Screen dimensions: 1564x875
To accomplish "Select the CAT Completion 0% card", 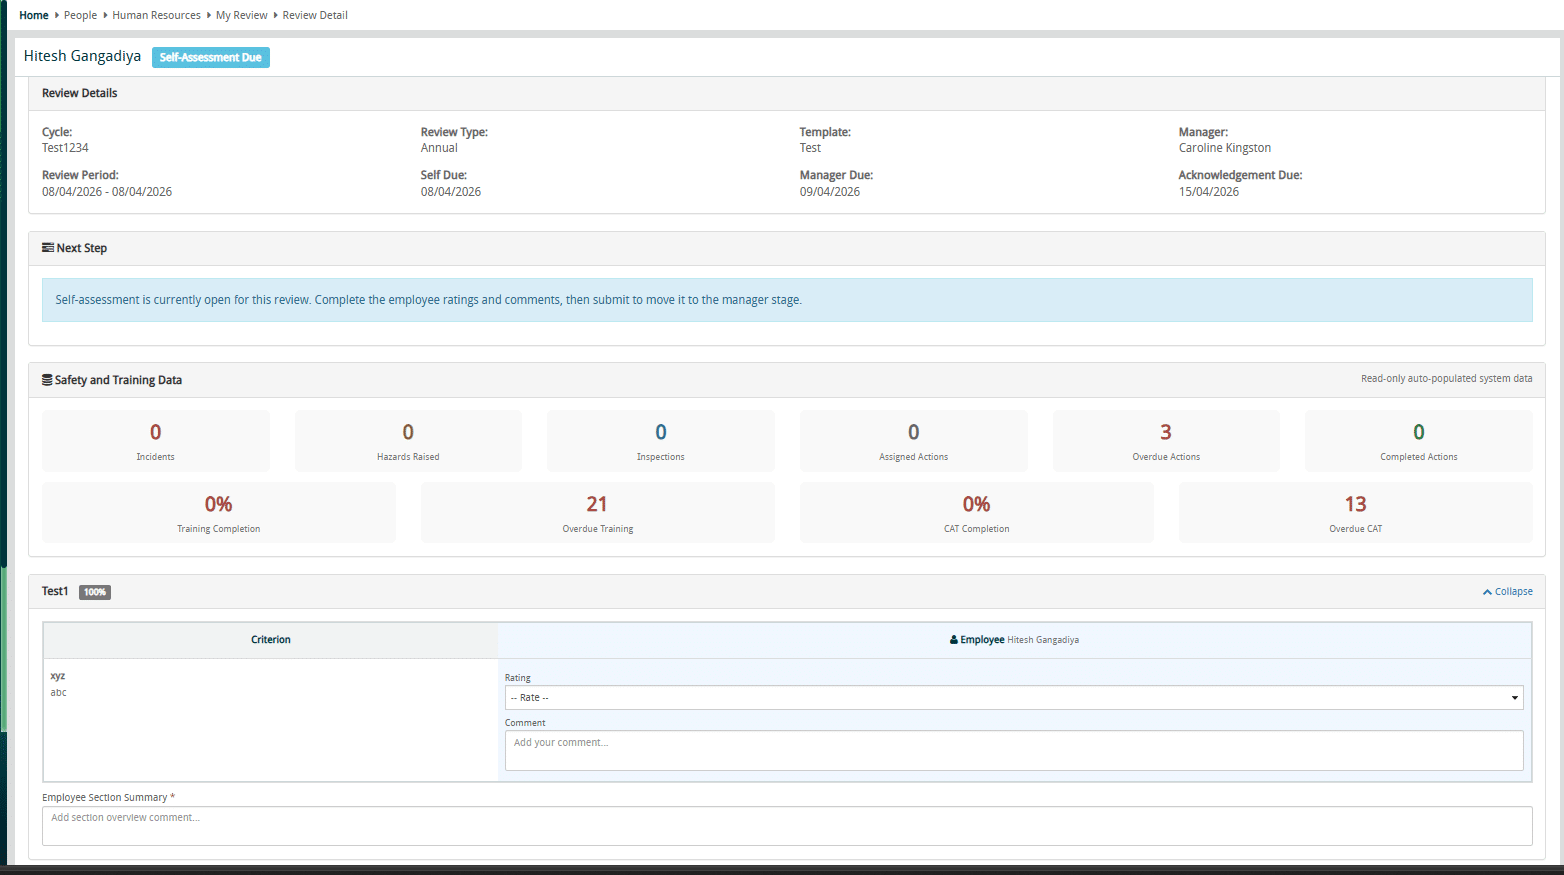I will 977,513.
